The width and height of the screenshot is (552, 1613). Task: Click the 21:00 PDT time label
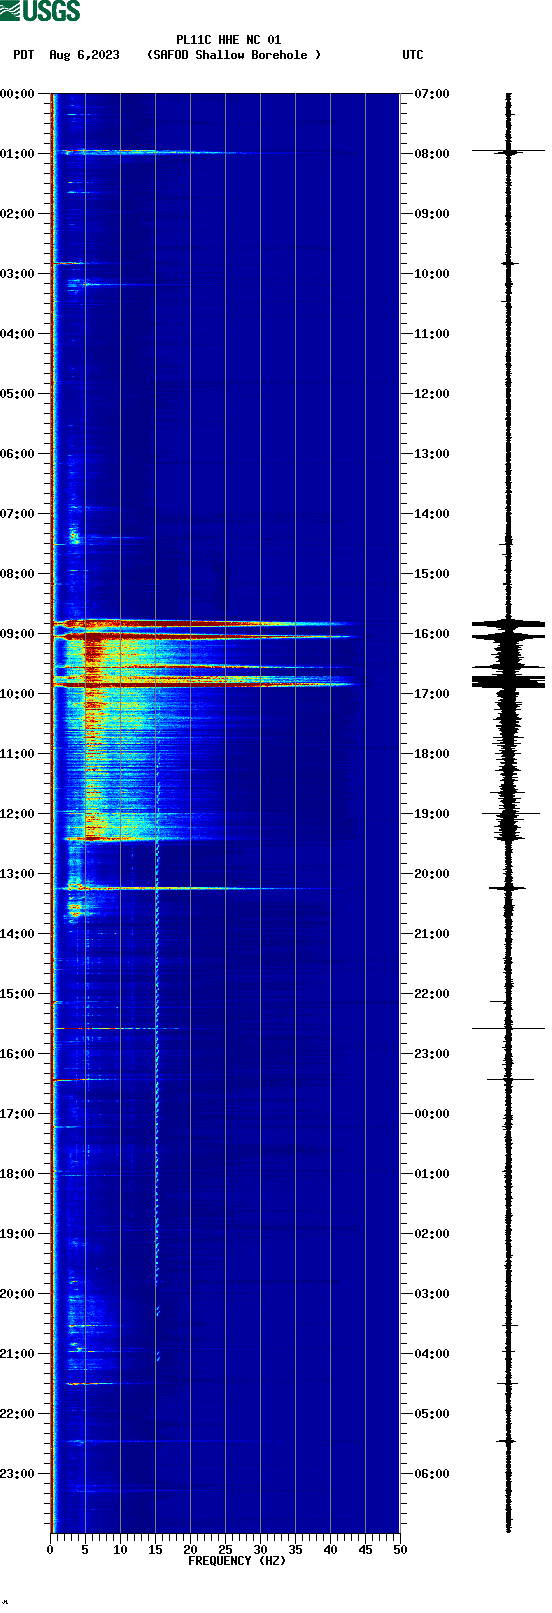pyautogui.click(x=18, y=1354)
